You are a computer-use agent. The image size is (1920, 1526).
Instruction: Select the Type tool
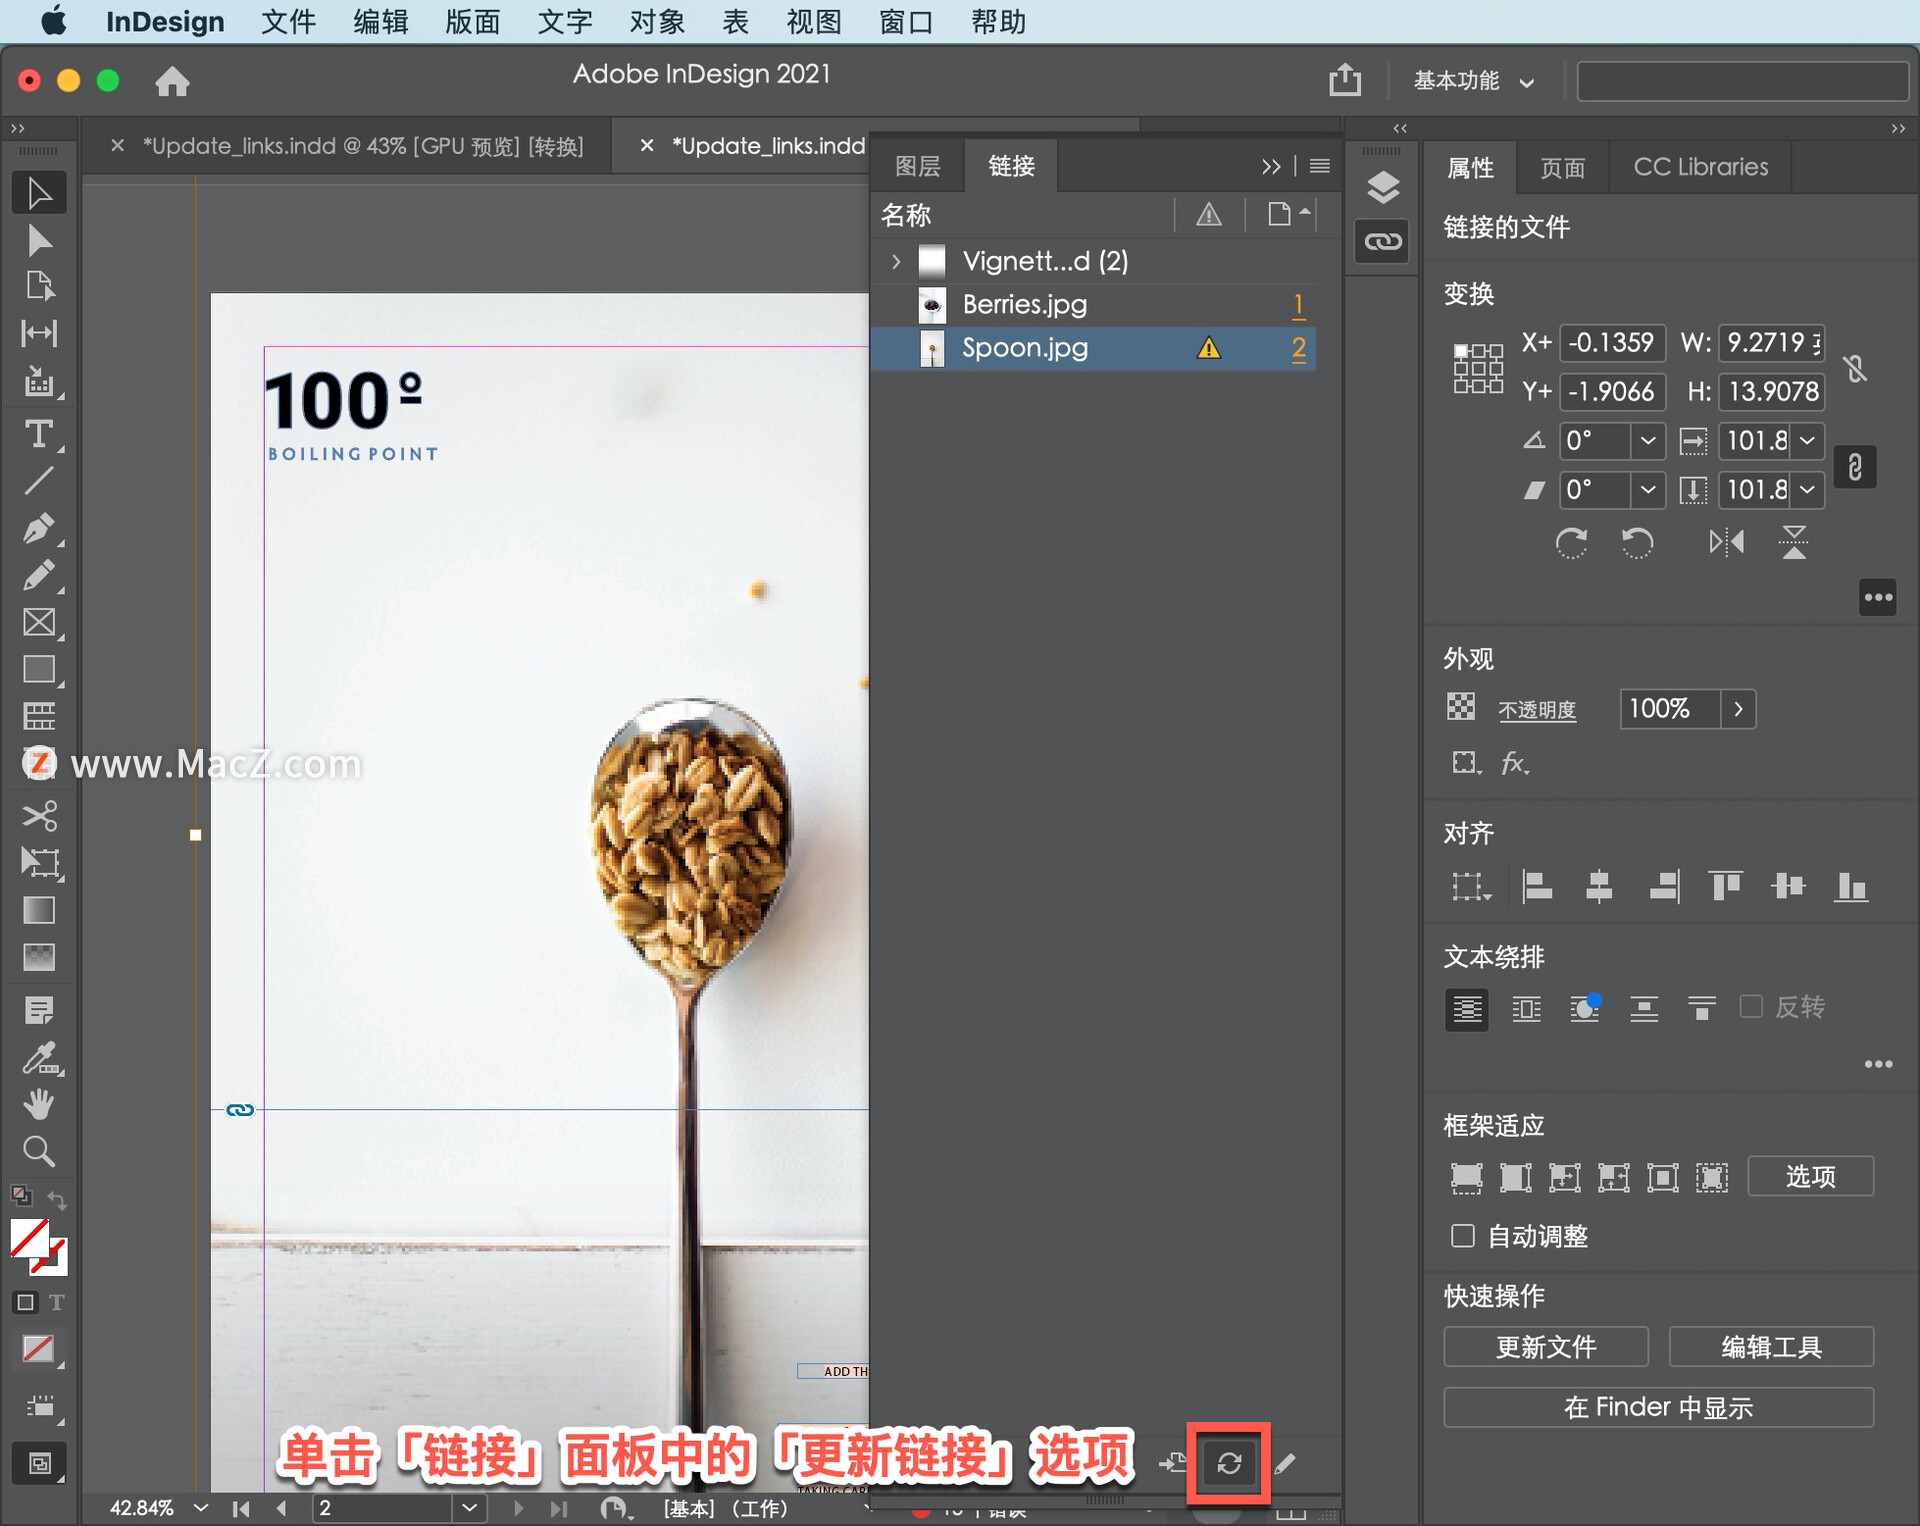point(38,434)
